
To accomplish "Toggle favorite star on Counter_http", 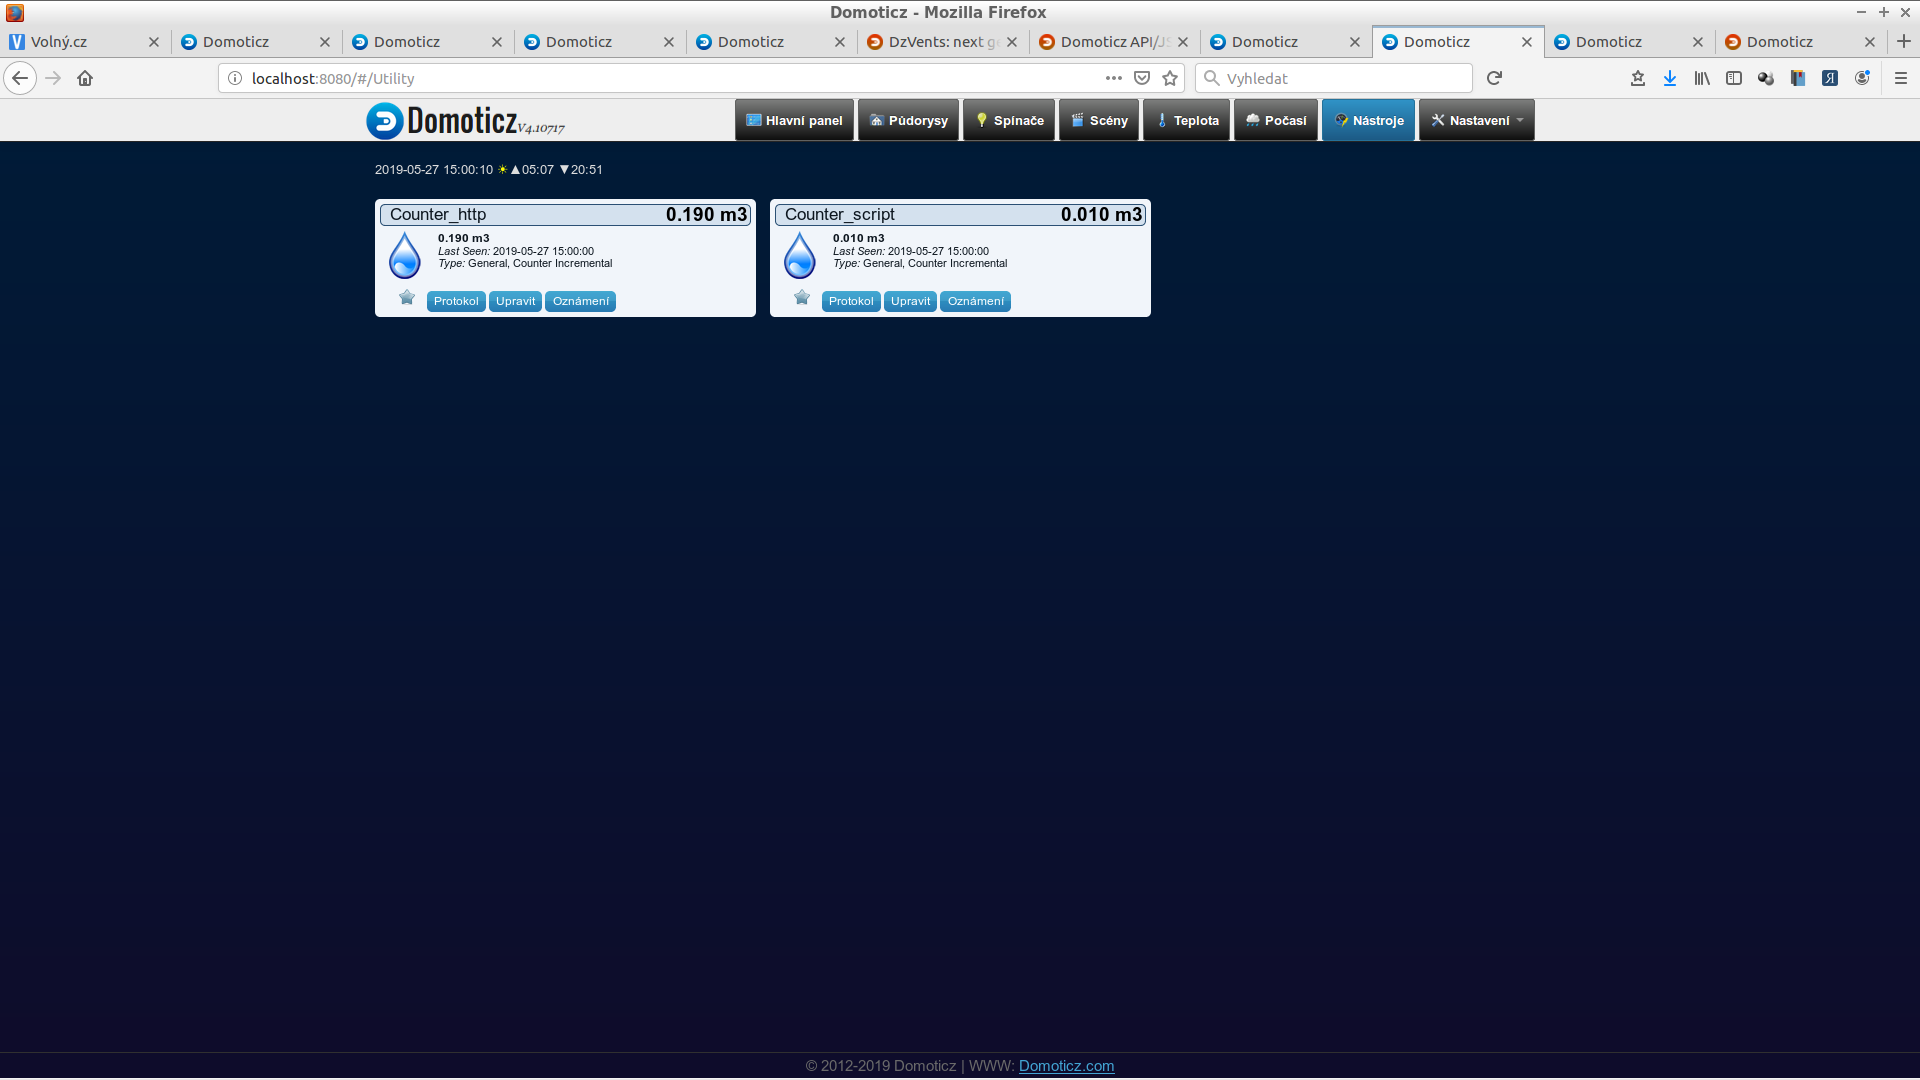I will click(407, 297).
